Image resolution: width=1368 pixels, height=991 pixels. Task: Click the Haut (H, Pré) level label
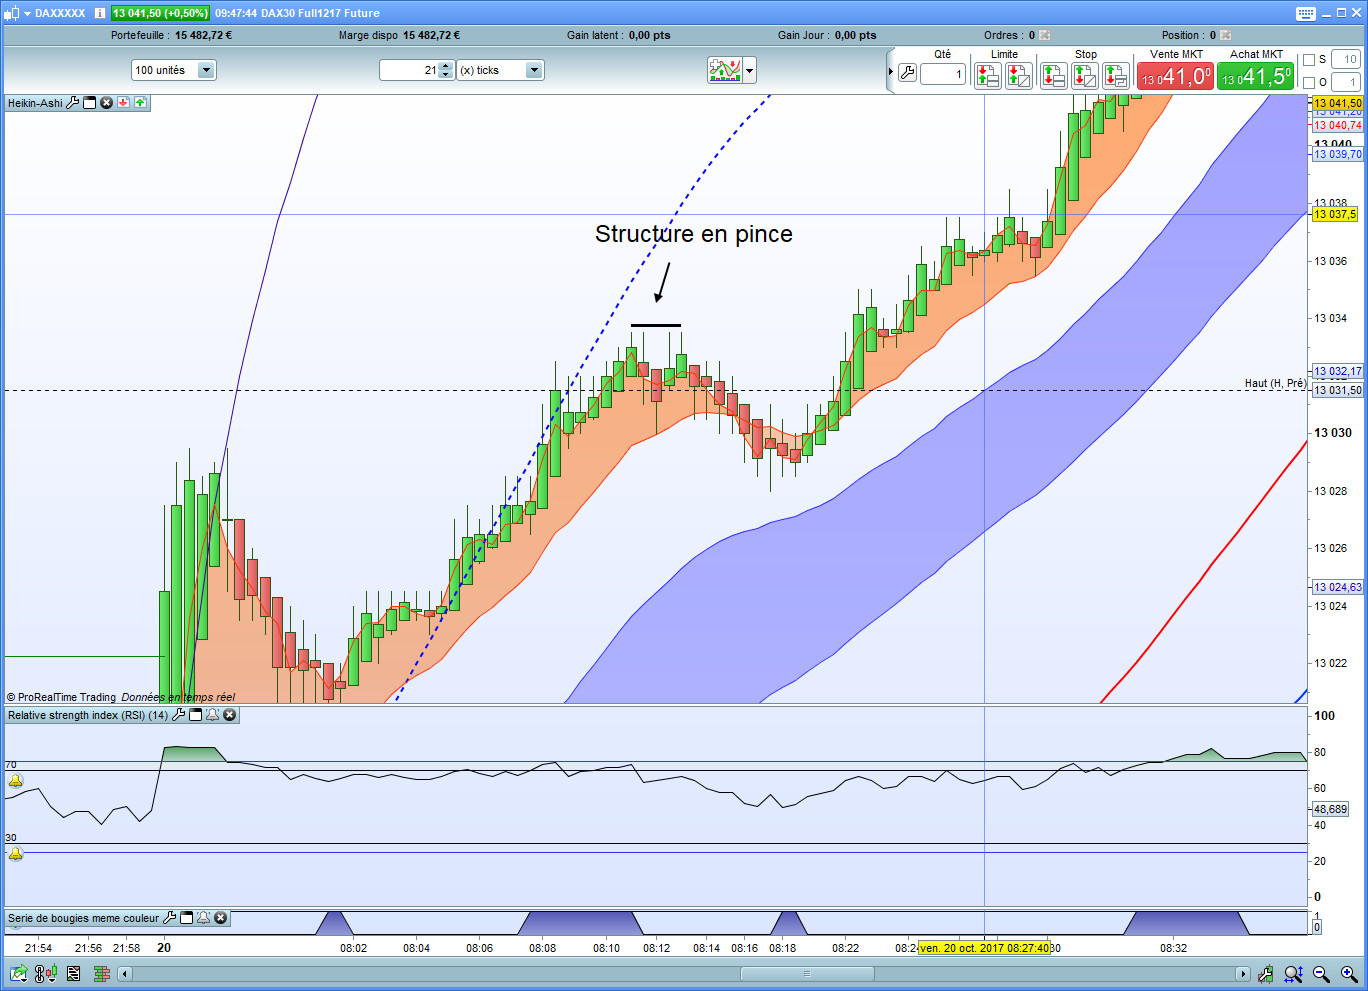point(1275,383)
